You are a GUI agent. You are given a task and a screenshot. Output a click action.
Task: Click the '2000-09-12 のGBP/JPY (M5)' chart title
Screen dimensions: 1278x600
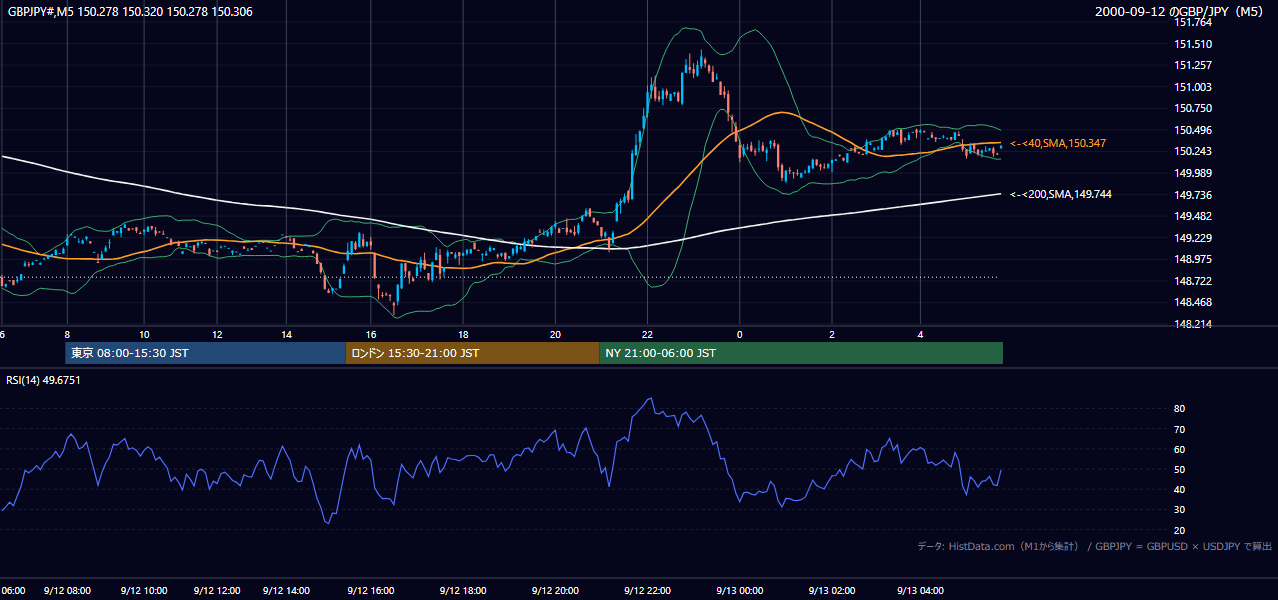click(1180, 12)
